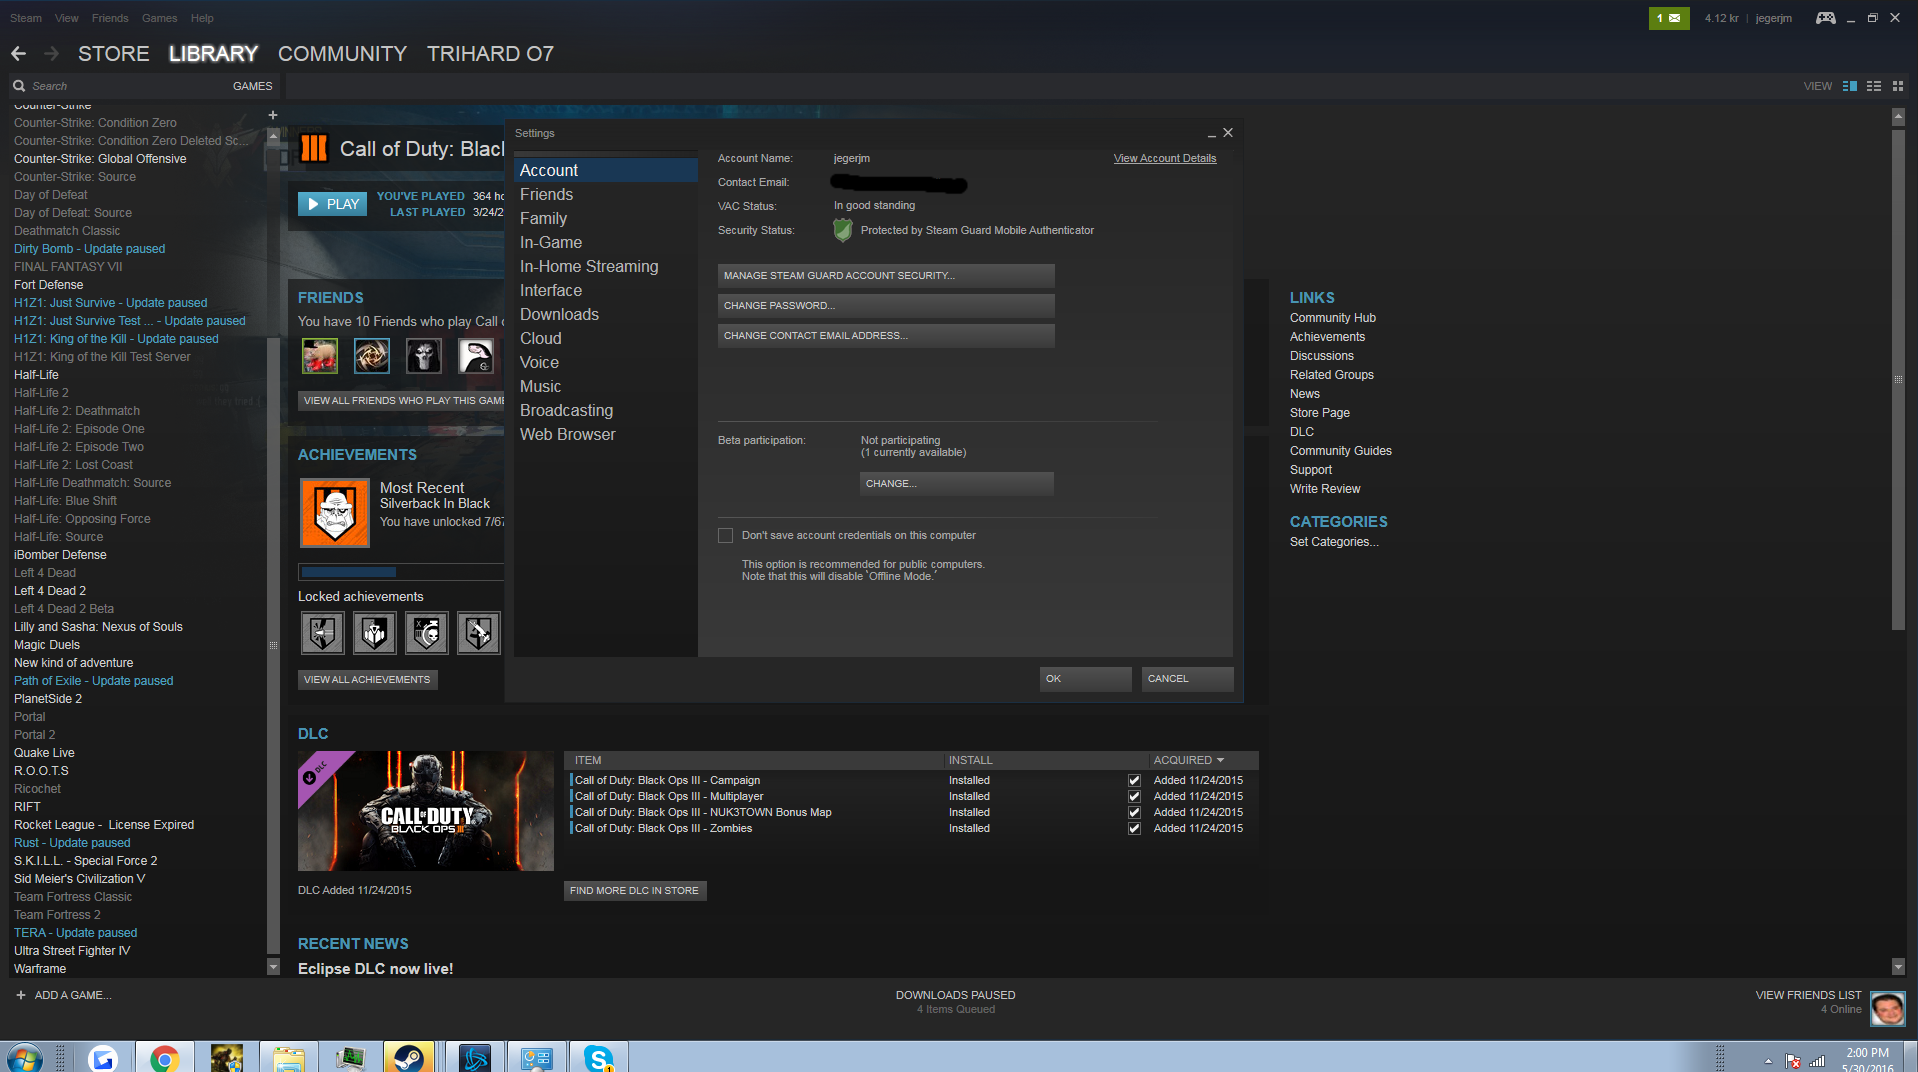The height and width of the screenshot is (1072, 1918).
Task: Open the Games menu in the menu bar
Action: [x=159, y=18]
